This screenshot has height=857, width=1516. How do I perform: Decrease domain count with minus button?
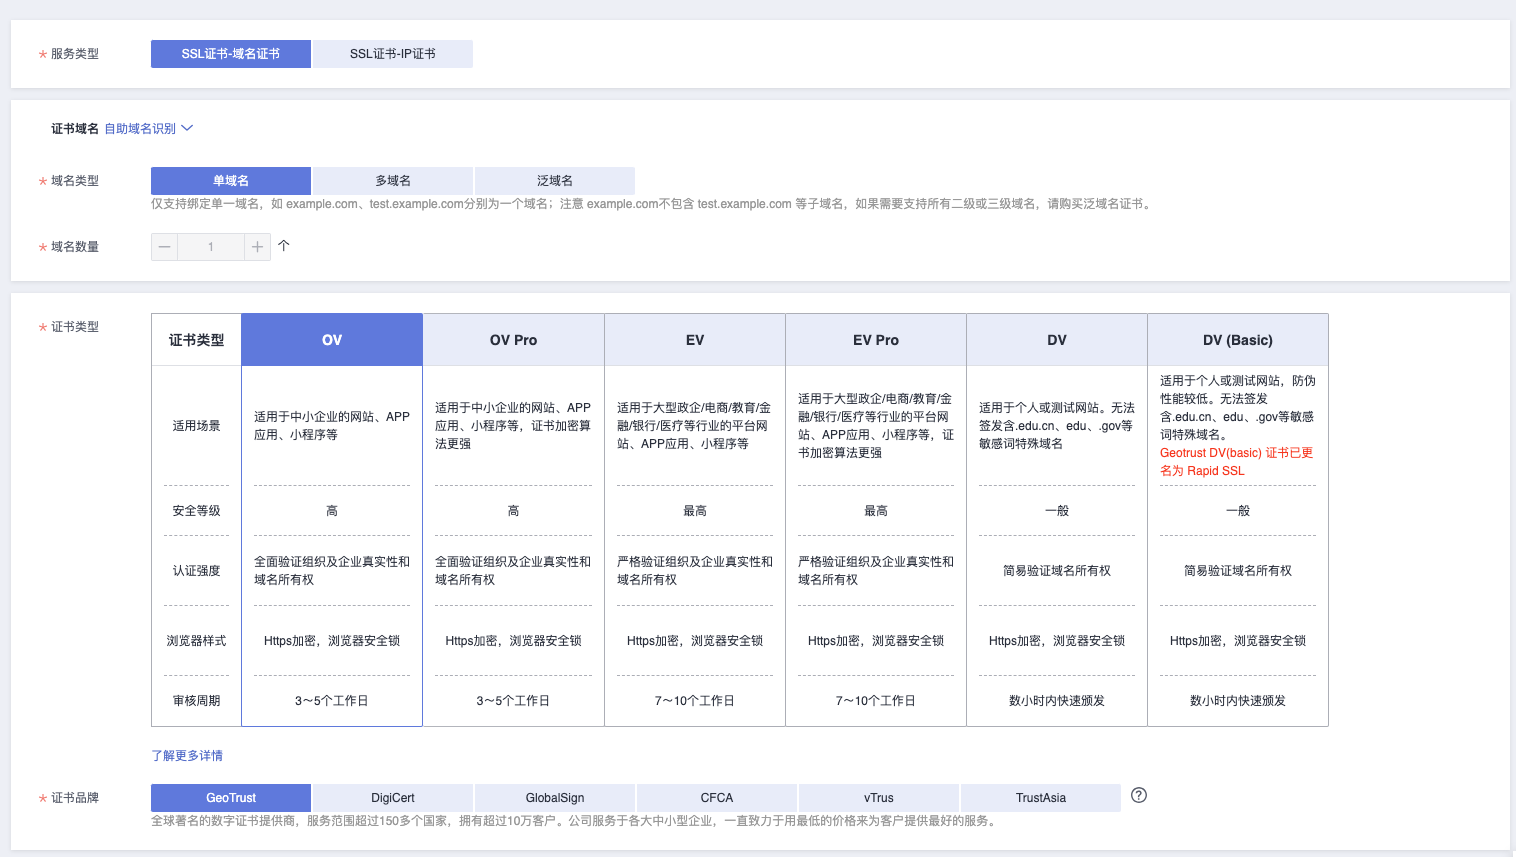[x=165, y=247]
